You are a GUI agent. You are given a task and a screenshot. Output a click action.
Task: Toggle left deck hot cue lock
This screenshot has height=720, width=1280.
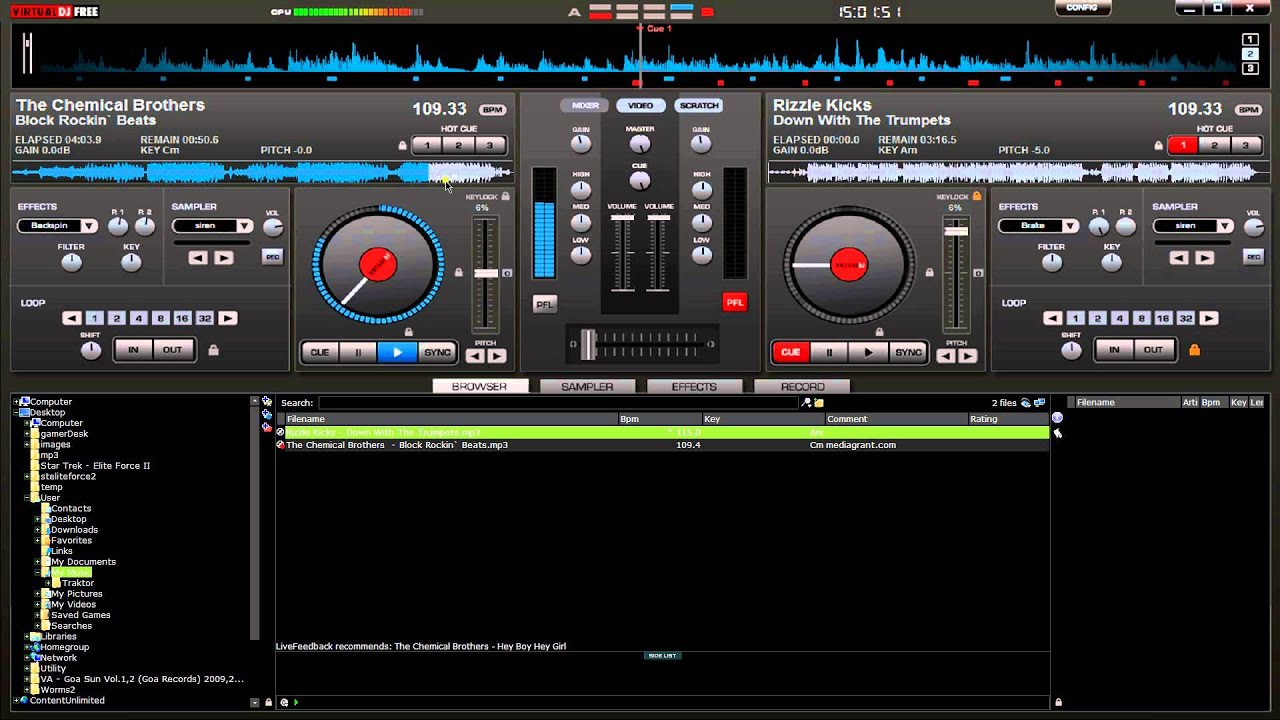[x=403, y=146]
